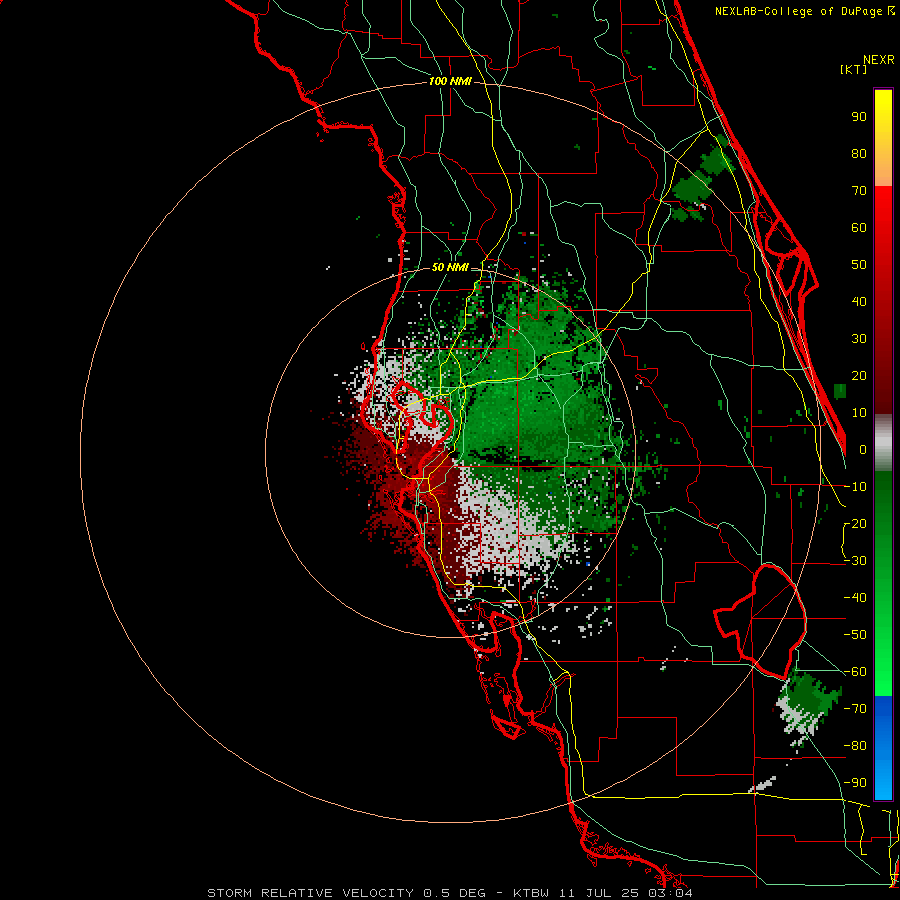Image resolution: width=900 pixels, height=900 pixels.
Task: Click the '[KT]' units label
Action: tap(854, 69)
